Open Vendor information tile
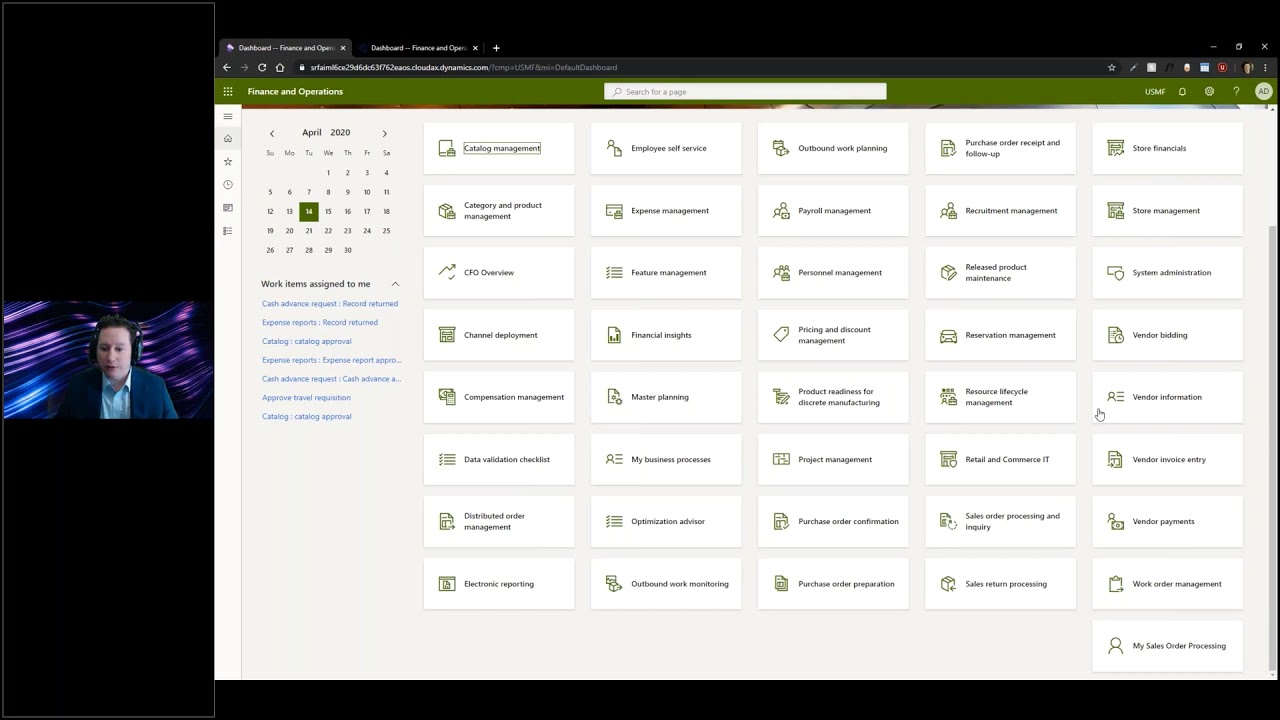The image size is (1280, 720). tap(1168, 397)
